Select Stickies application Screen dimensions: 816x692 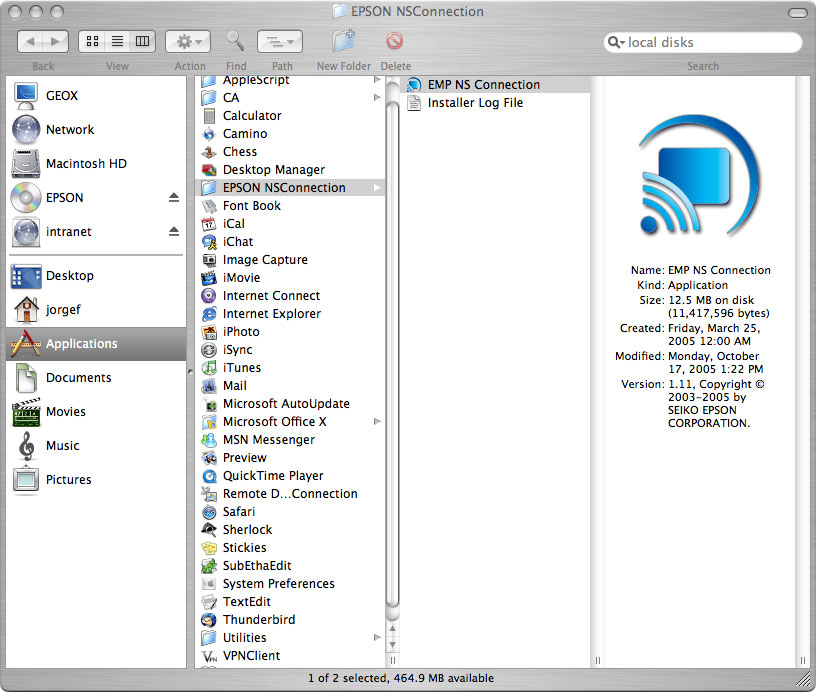(x=290, y=547)
